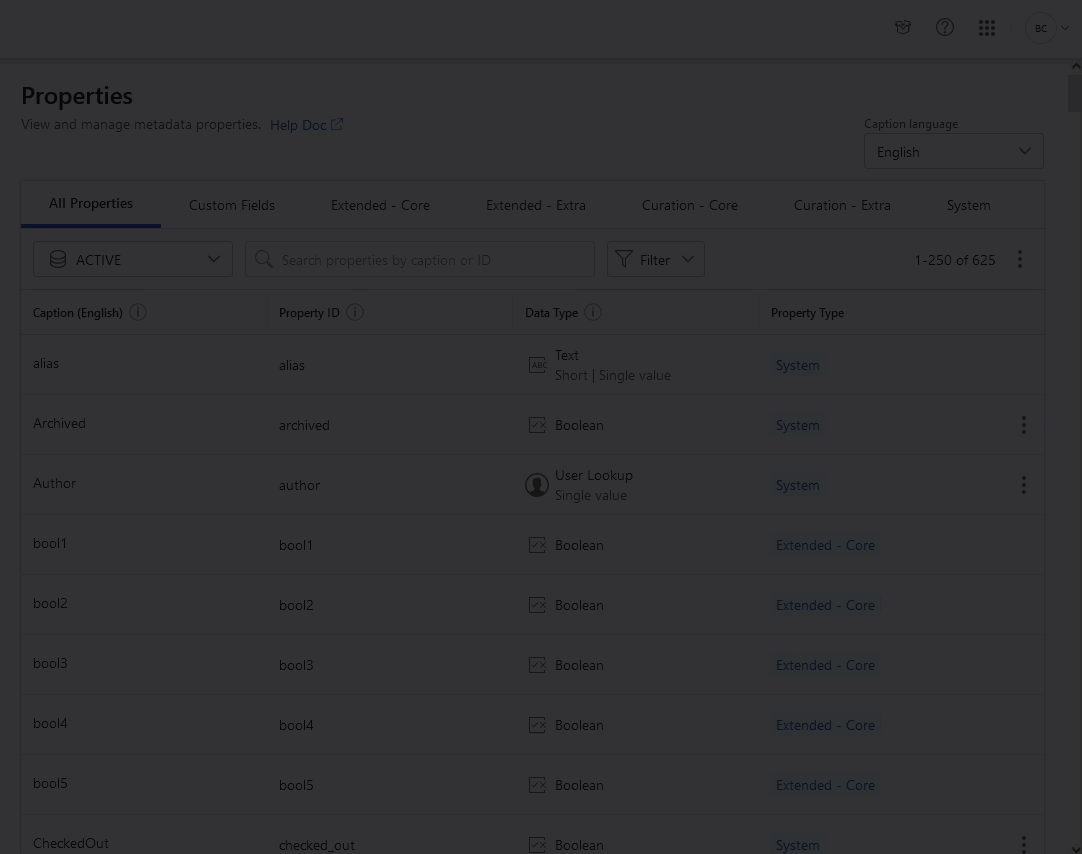Switch to the Curation - Core tab

click(x=689, y=205)
